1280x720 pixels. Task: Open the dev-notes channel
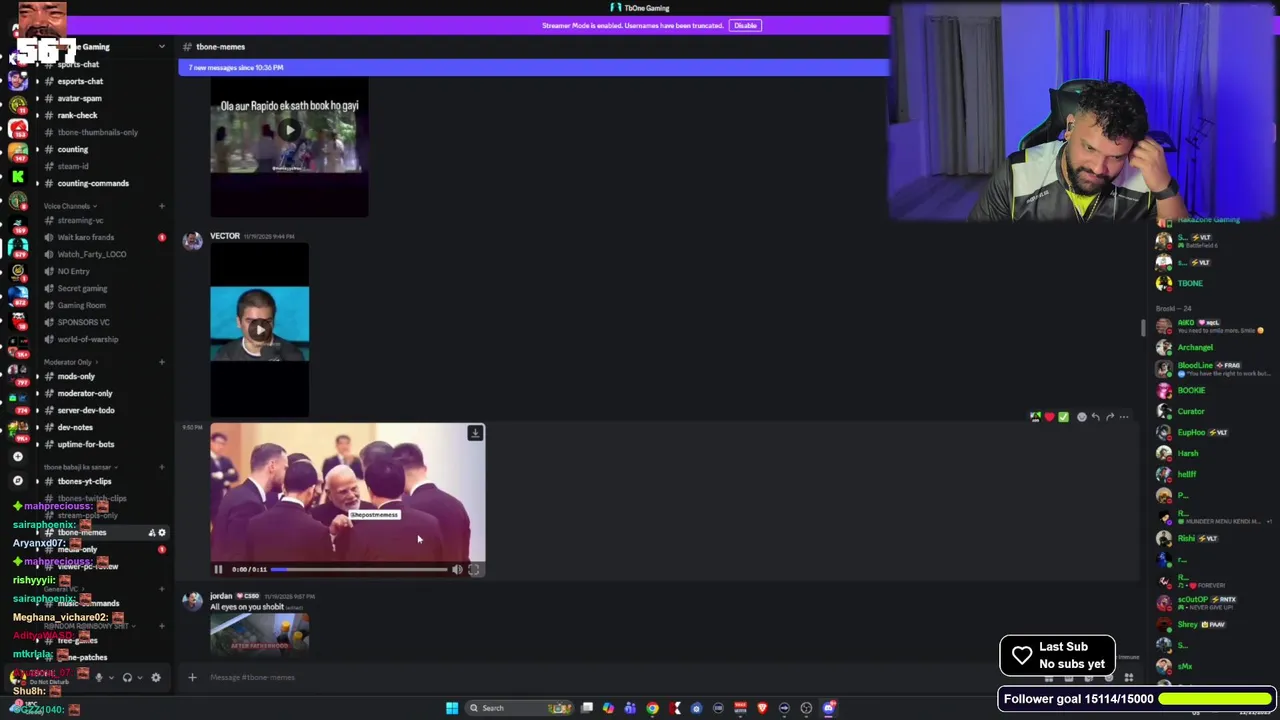(x=75, y=427)
